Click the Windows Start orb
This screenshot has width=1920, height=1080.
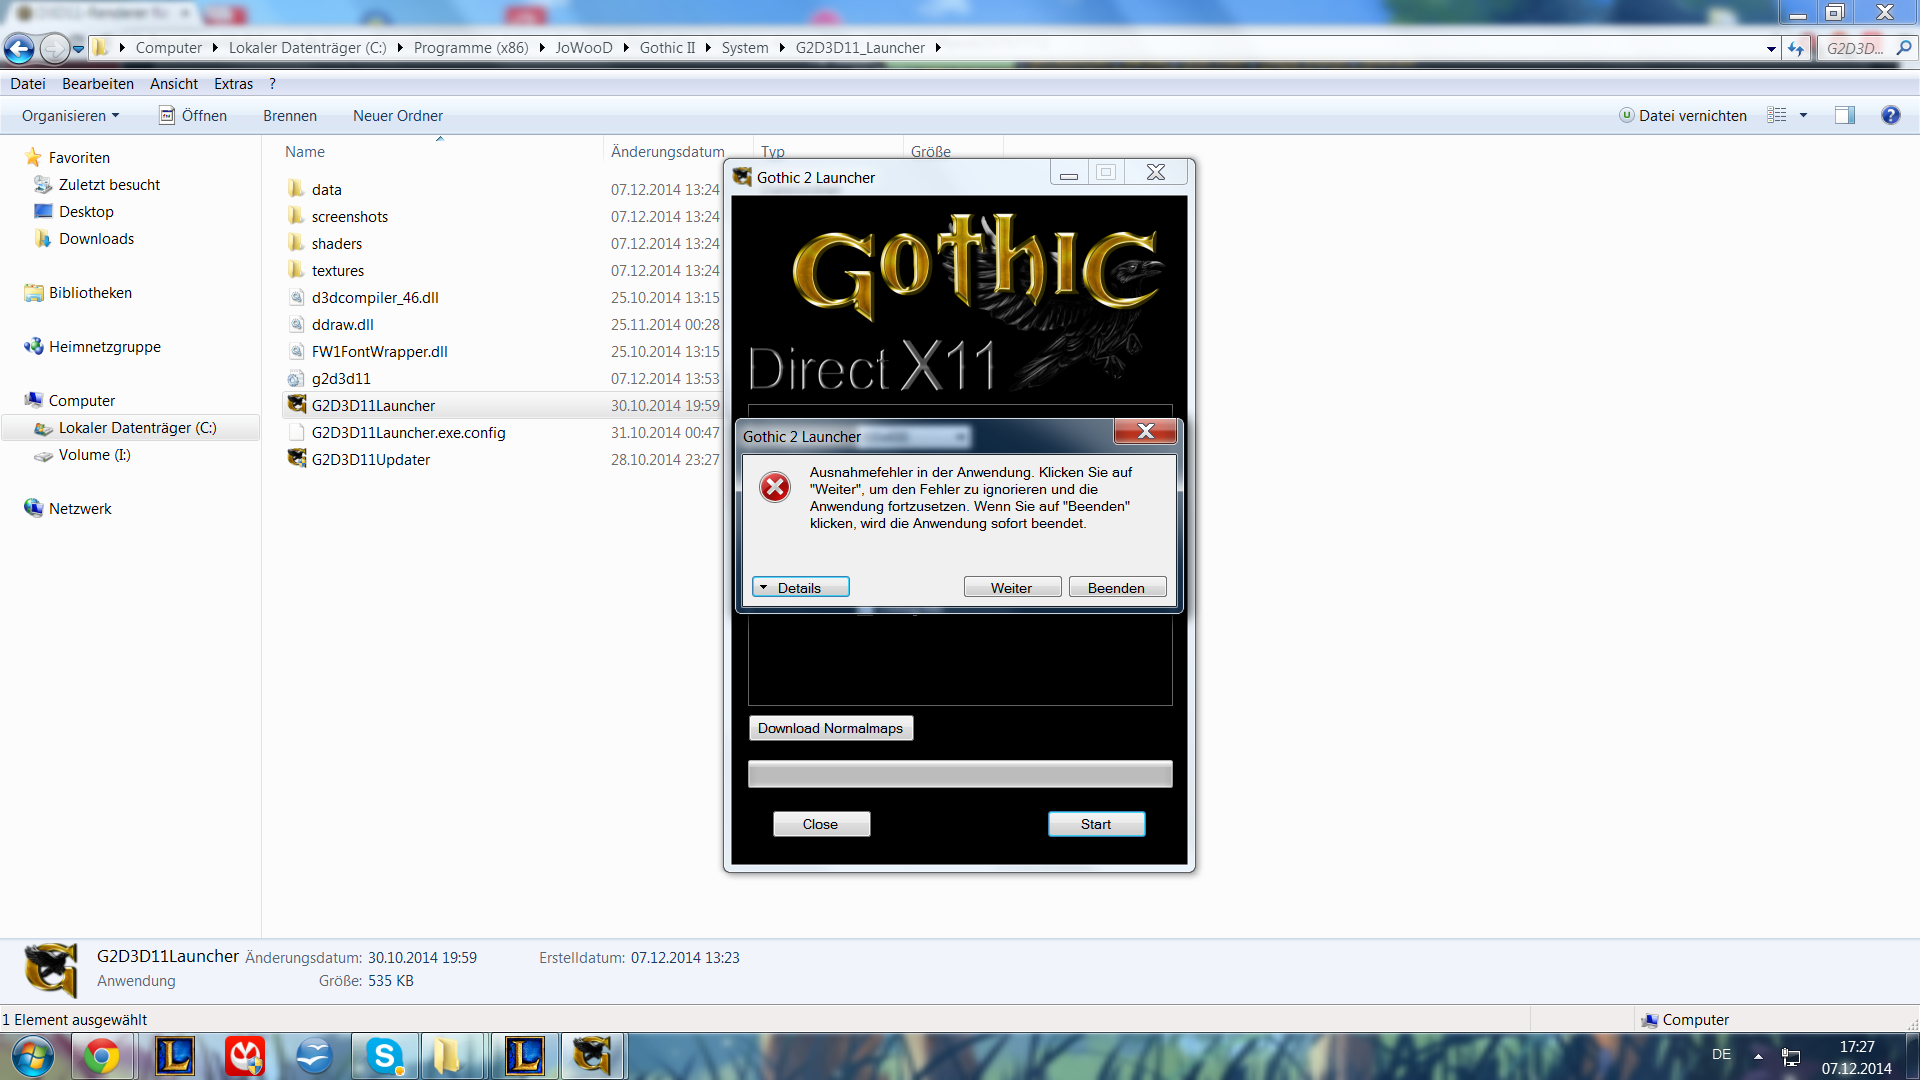point(31,1056)
